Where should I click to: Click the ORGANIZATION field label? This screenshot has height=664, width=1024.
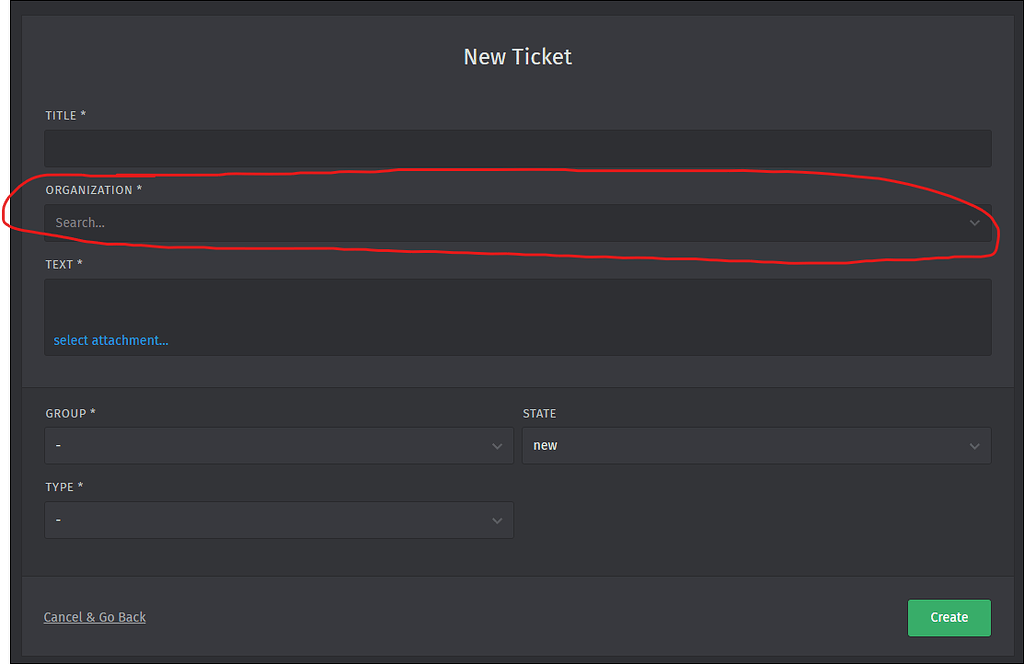click(94, 190)
